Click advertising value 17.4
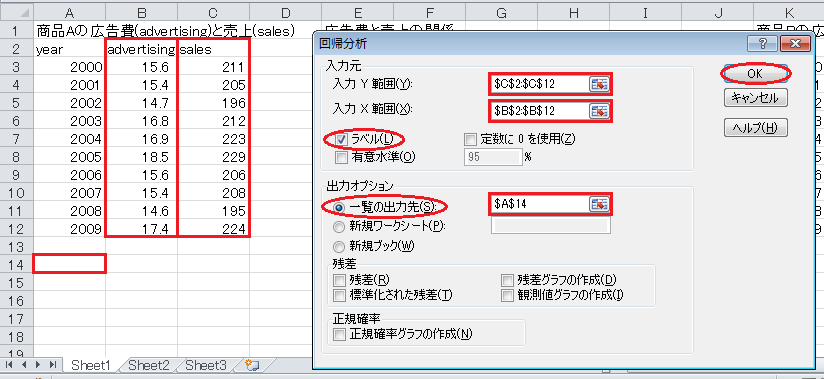824x379 pixels. [141, 229]
